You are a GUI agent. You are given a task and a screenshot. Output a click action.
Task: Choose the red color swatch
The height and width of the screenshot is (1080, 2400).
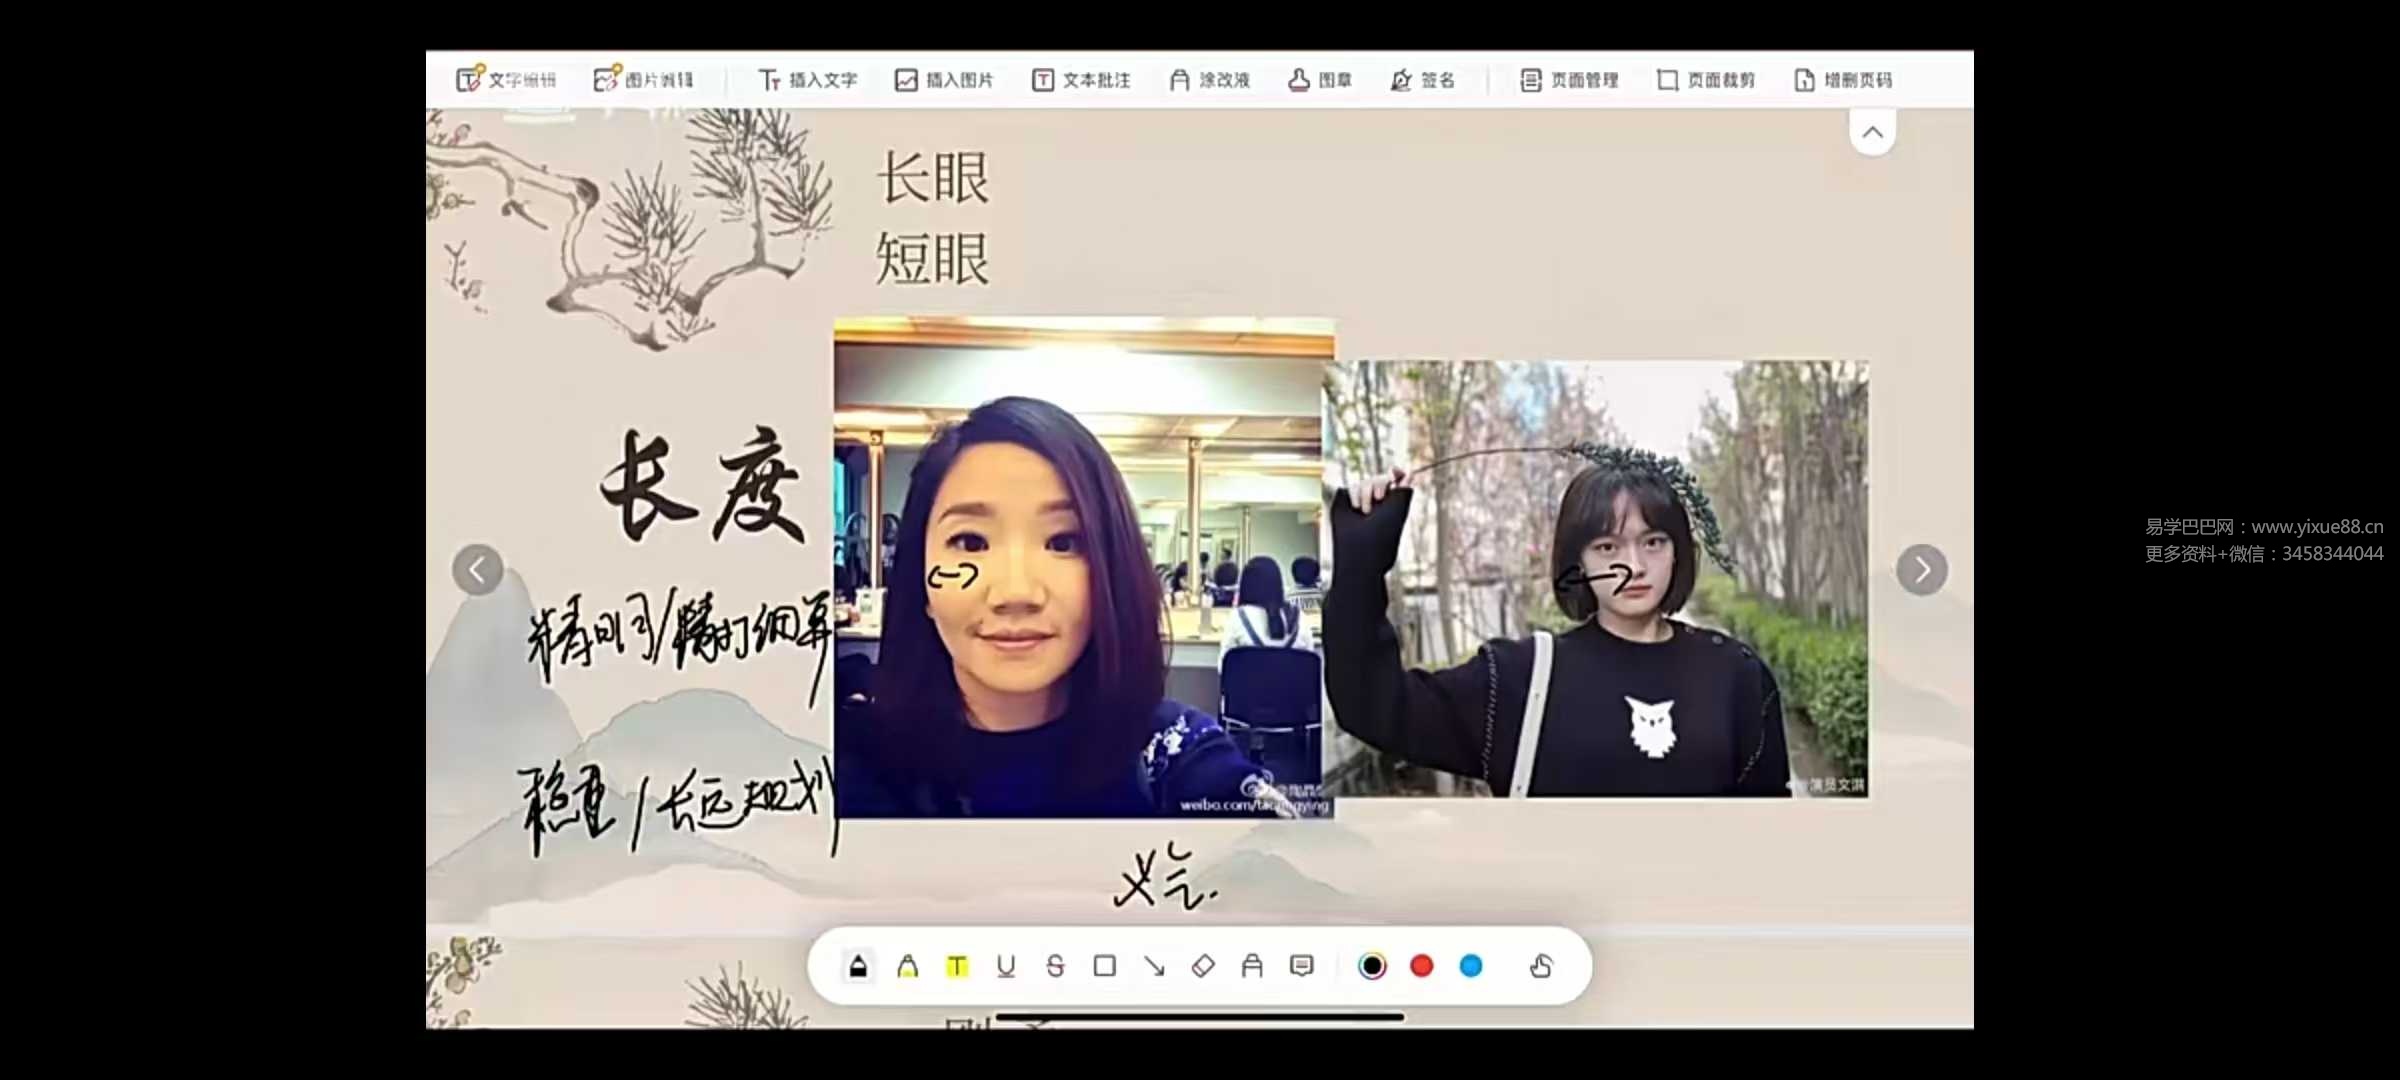[x=1421, y=966]
